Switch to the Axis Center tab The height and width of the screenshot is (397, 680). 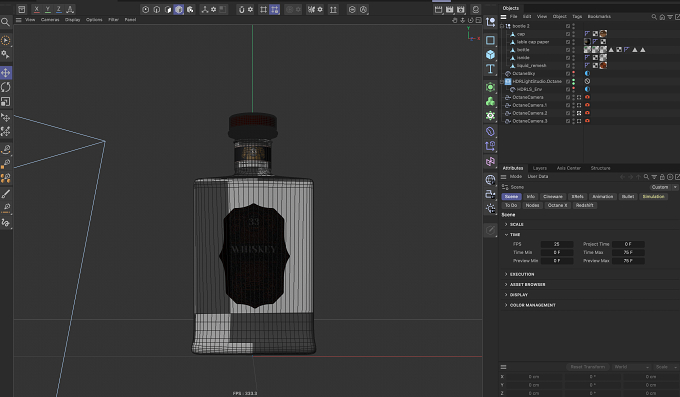pos(569,168)
